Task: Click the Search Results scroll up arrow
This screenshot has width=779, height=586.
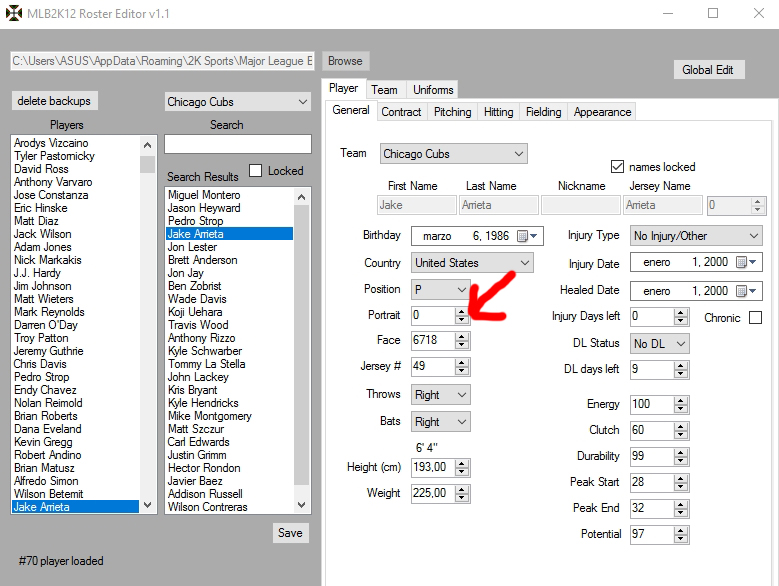Action: [302, 197]
